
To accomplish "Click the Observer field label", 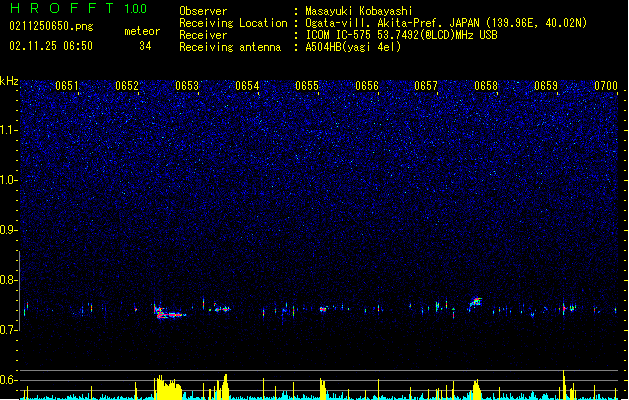I will coord(203,11).
